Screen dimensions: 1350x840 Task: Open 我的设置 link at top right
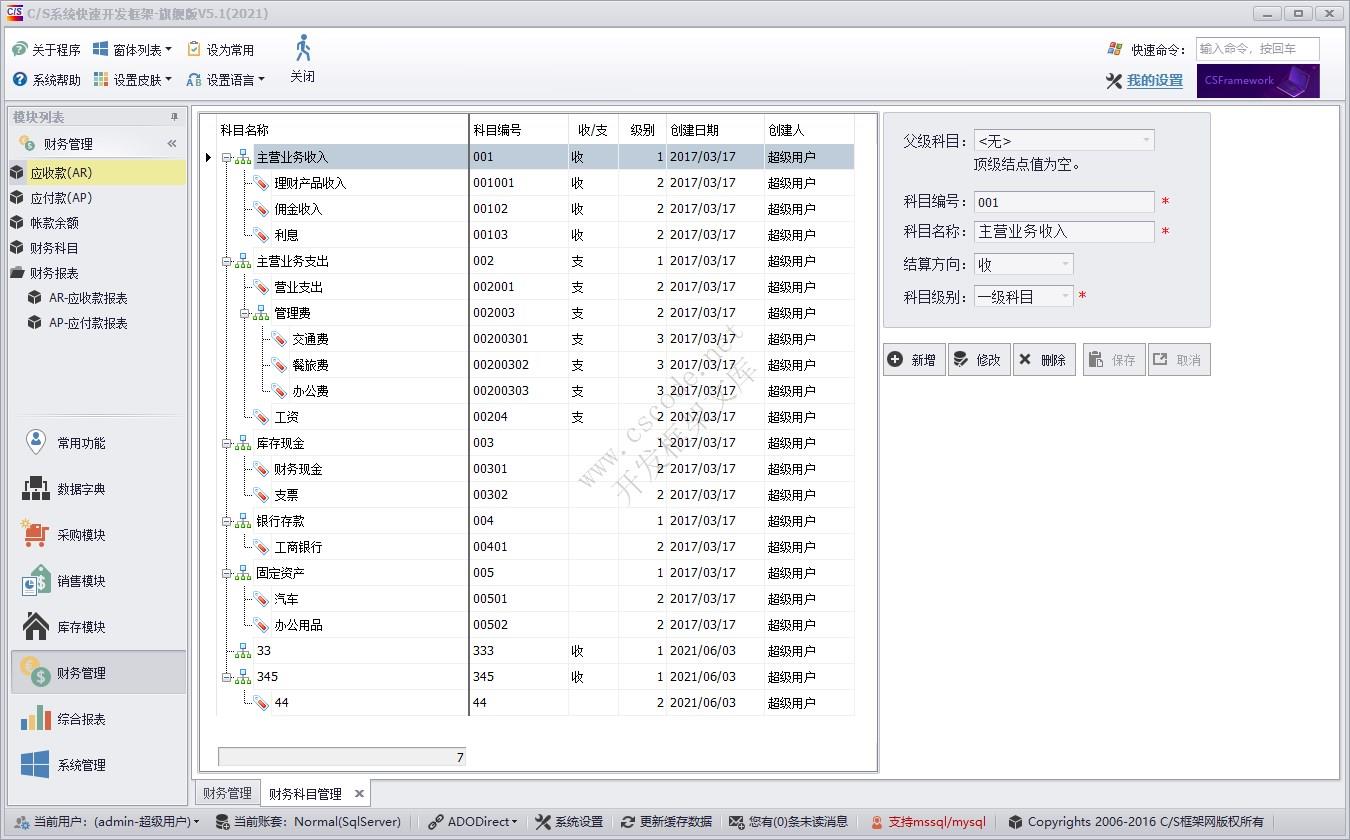click(x=1152, y=80)
